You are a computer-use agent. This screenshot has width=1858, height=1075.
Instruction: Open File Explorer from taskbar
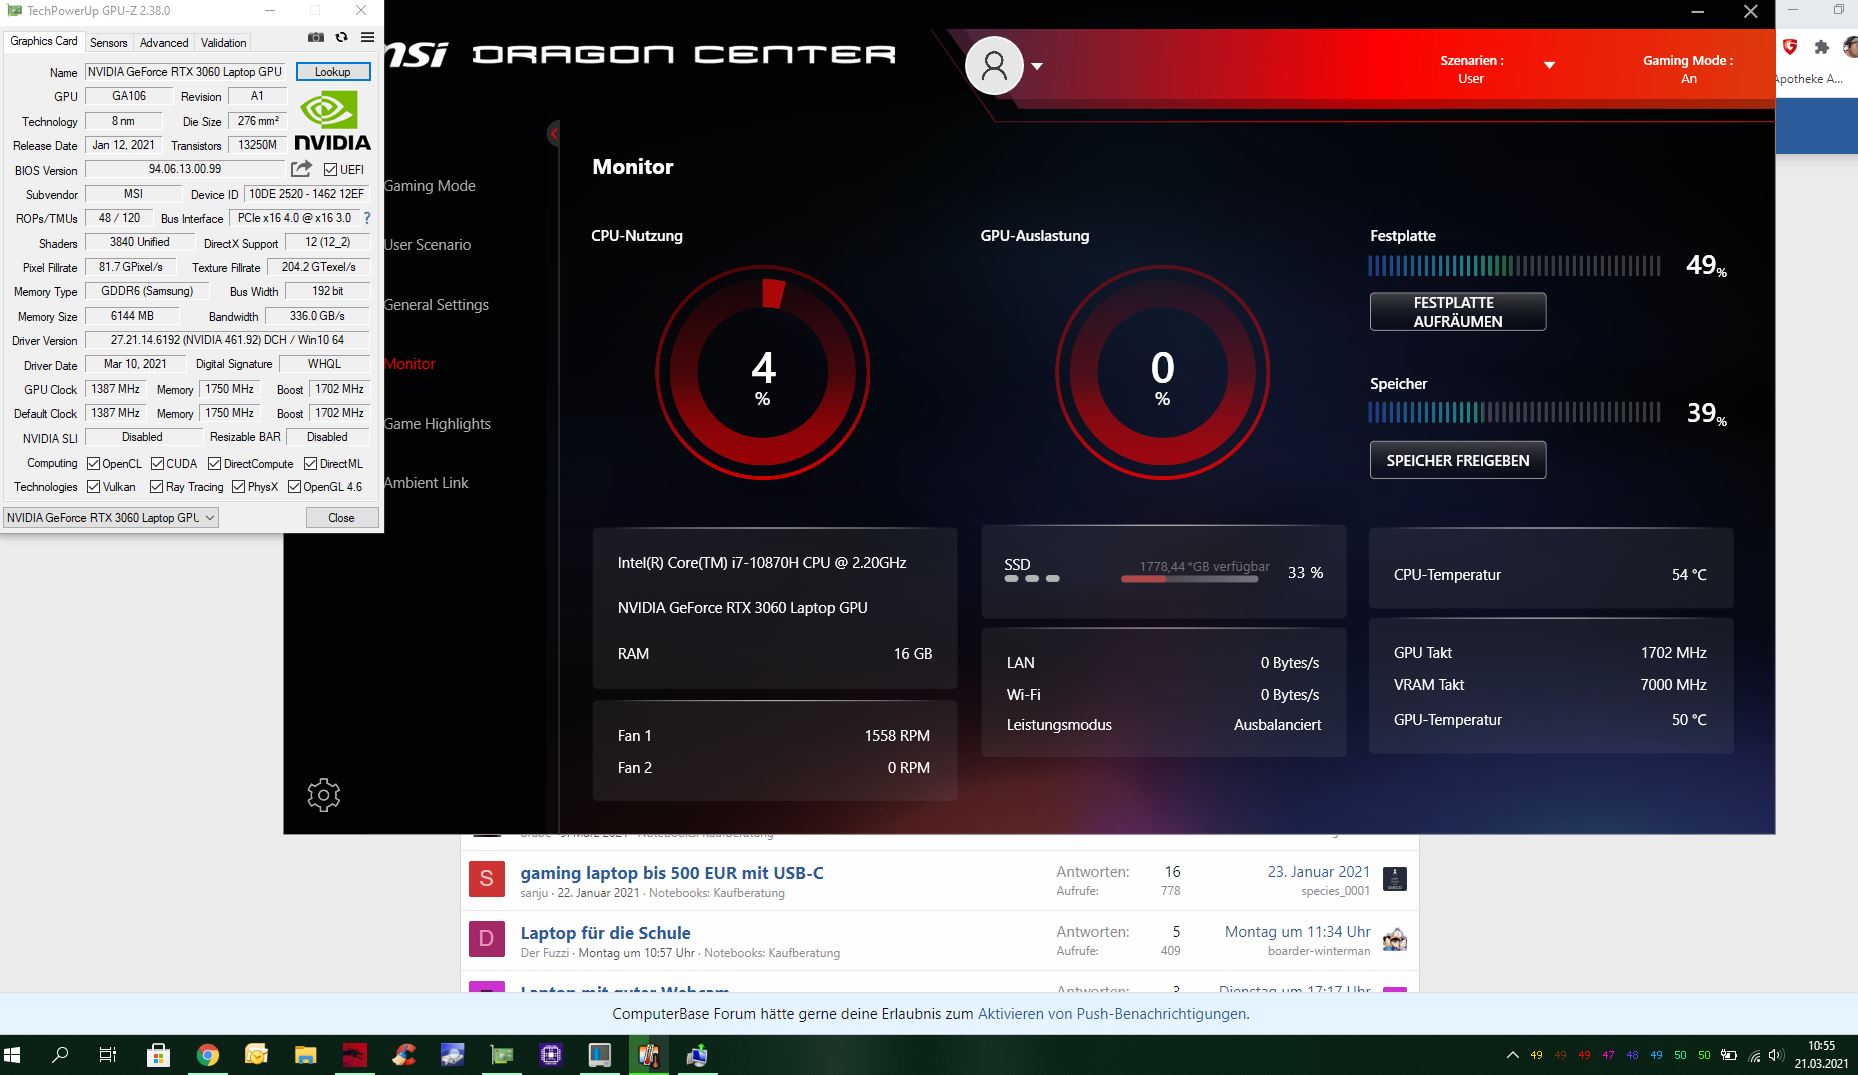pos(305,1055)
